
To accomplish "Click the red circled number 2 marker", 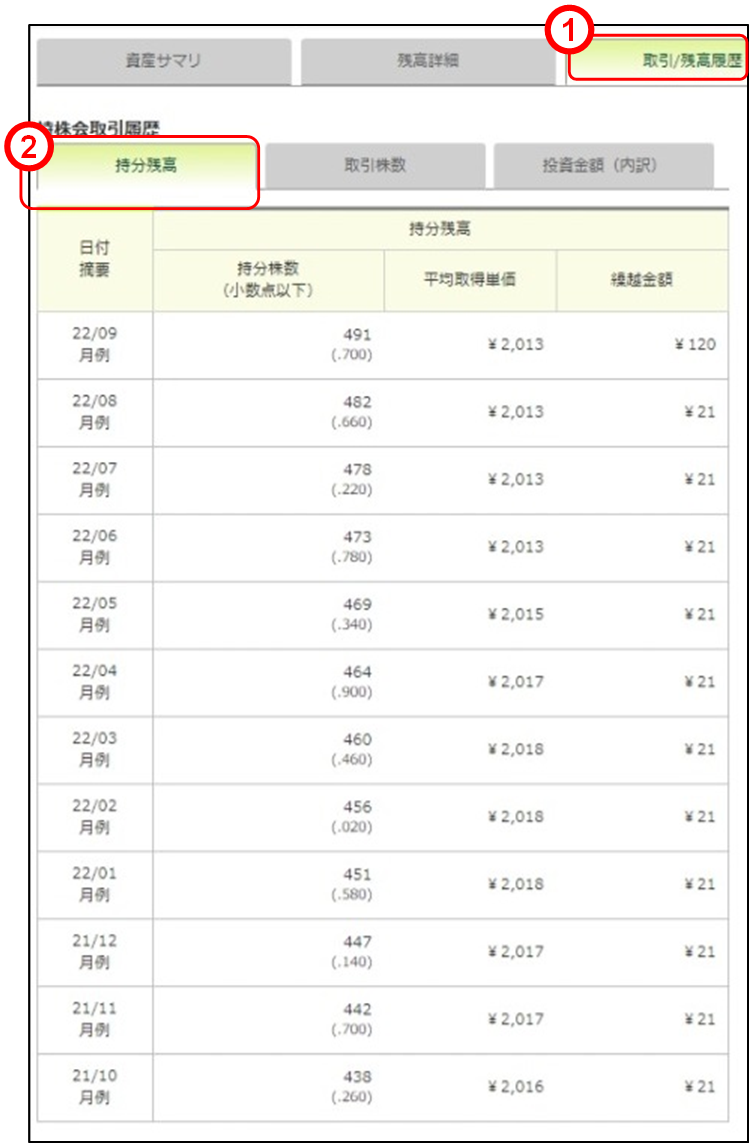I will (x=29, y=148).
